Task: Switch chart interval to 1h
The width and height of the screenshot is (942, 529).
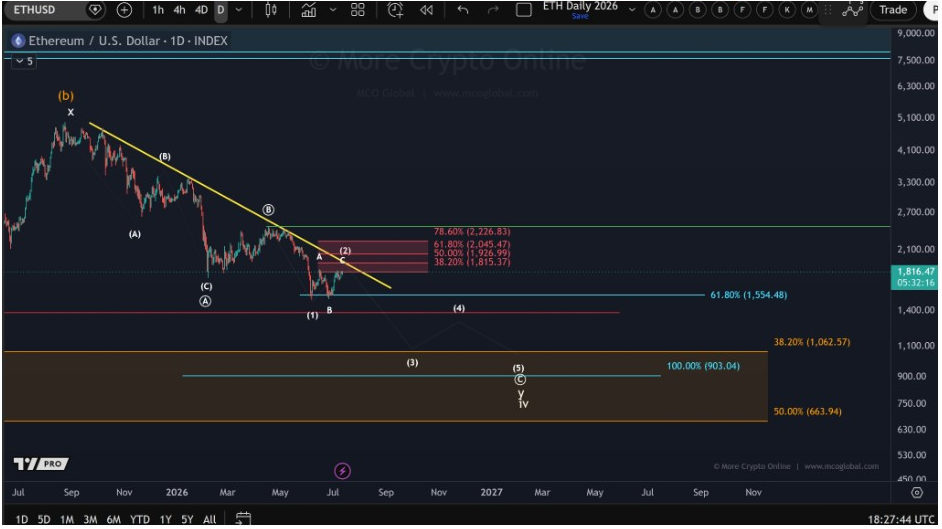Action: coord(157,10)
